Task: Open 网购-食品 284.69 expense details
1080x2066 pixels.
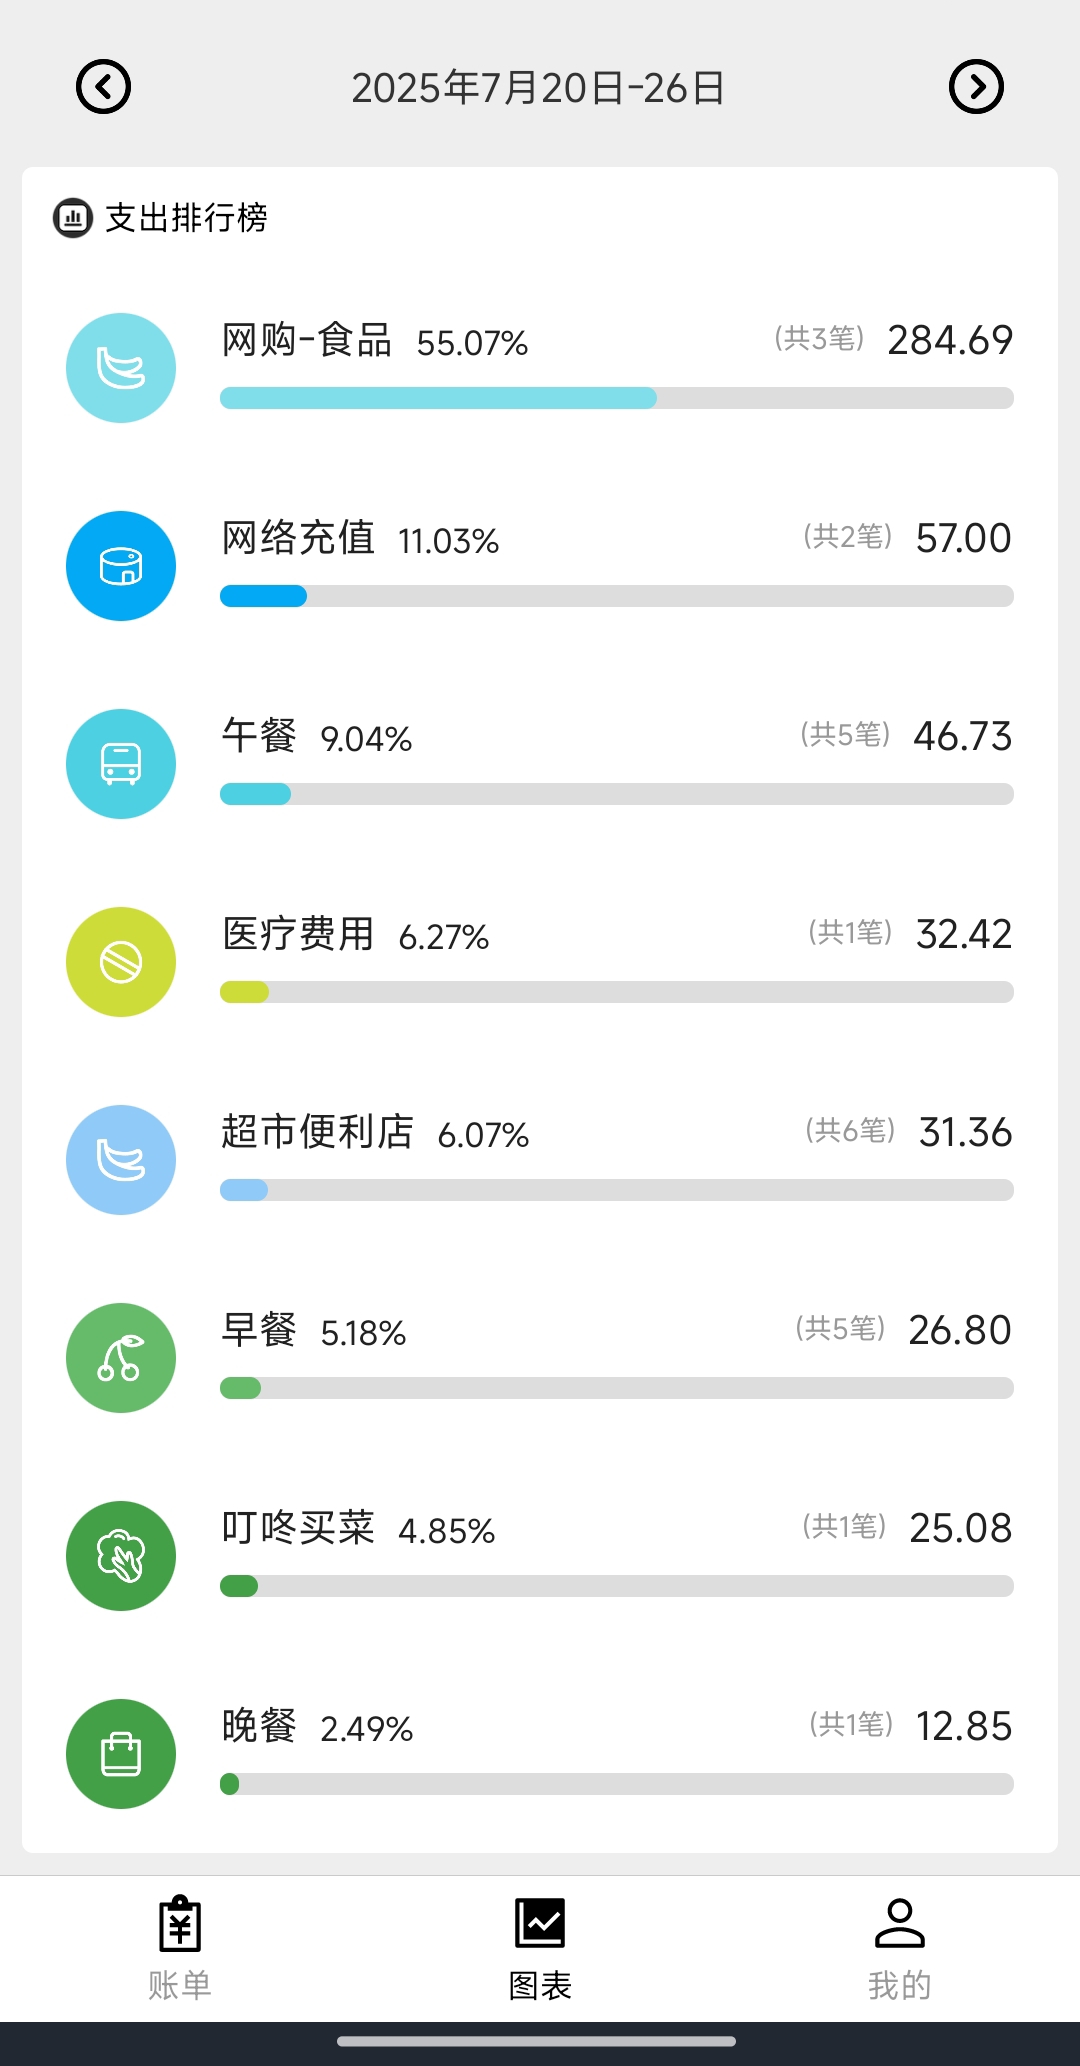Action: (x=949, y=341)
